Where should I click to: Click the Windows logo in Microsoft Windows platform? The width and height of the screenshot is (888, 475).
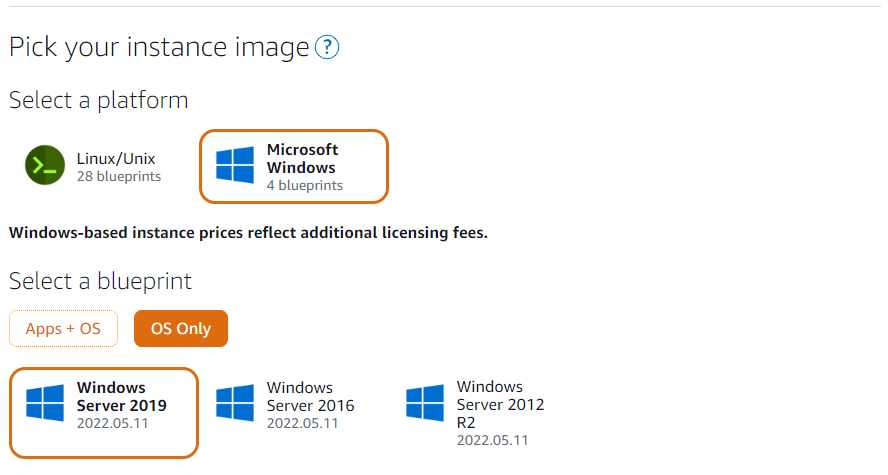tap(235, 165)
